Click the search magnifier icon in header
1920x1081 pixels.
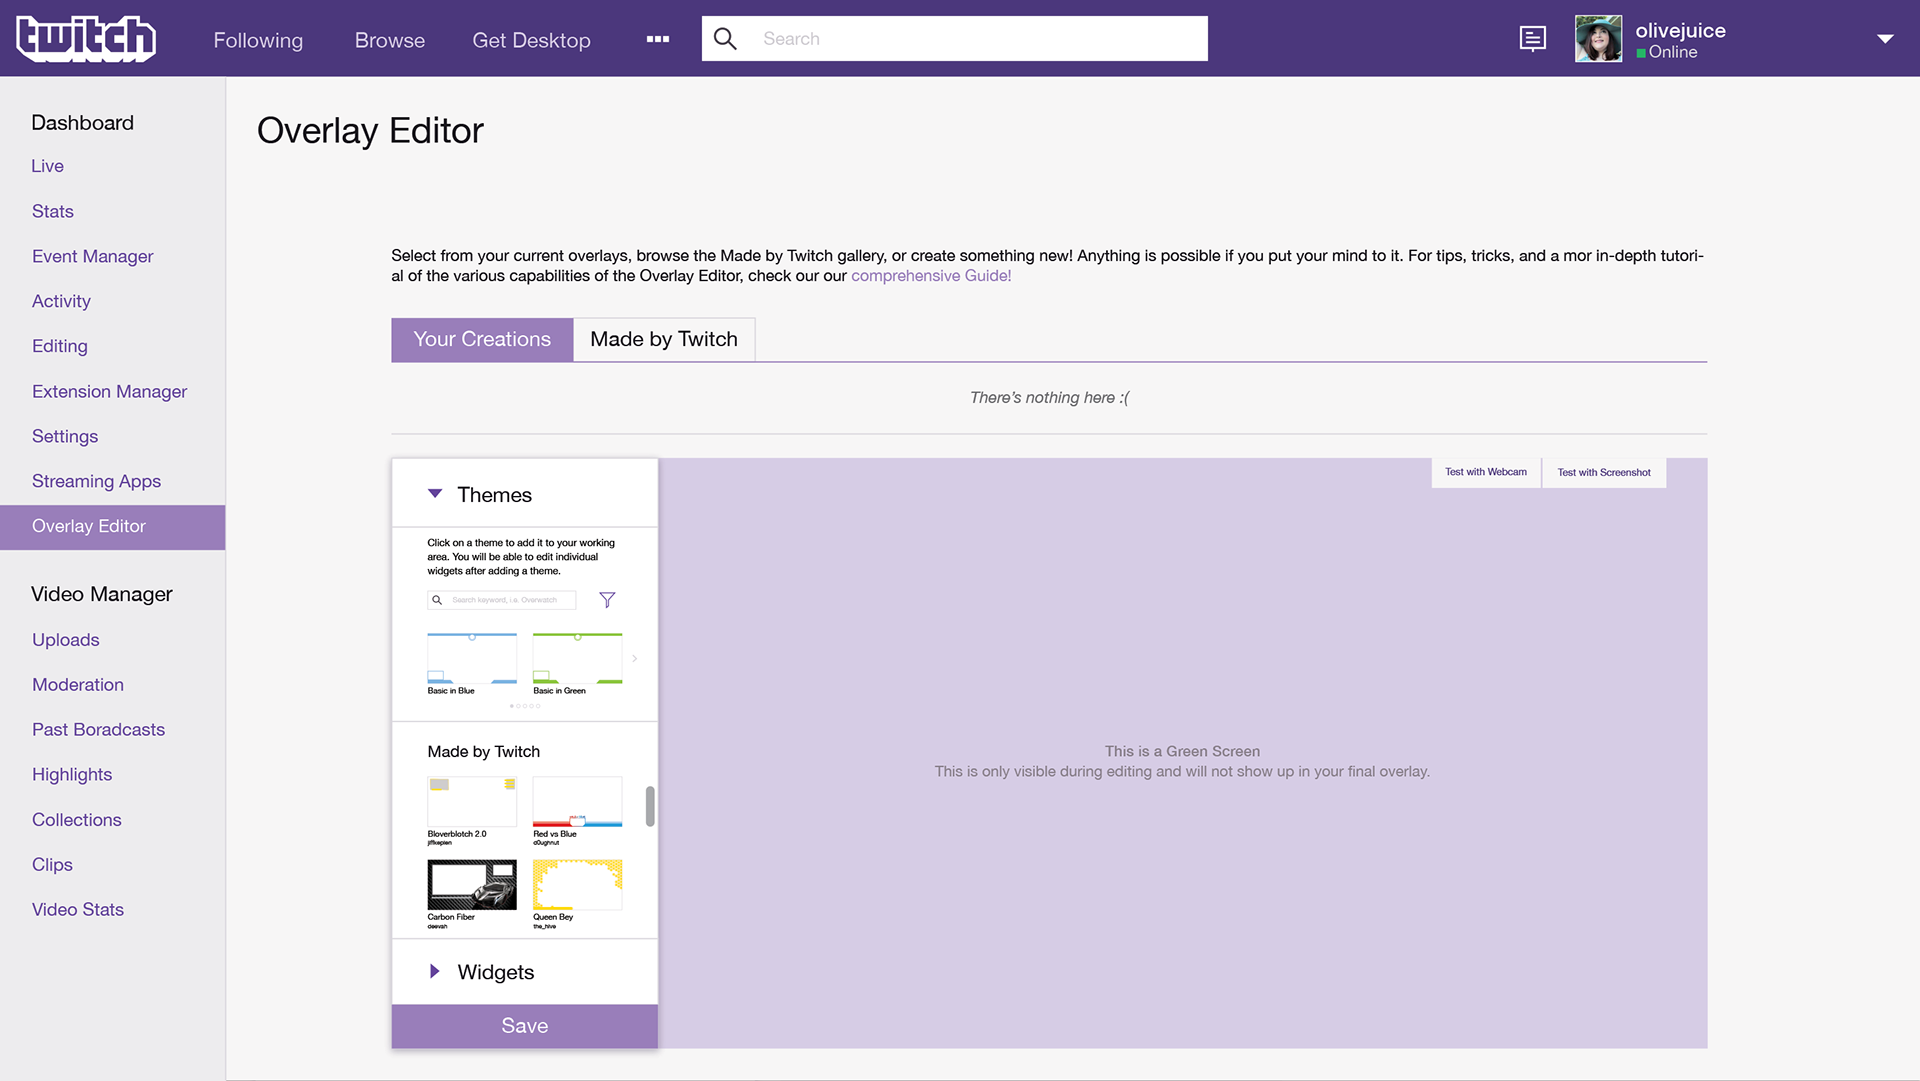725,39
